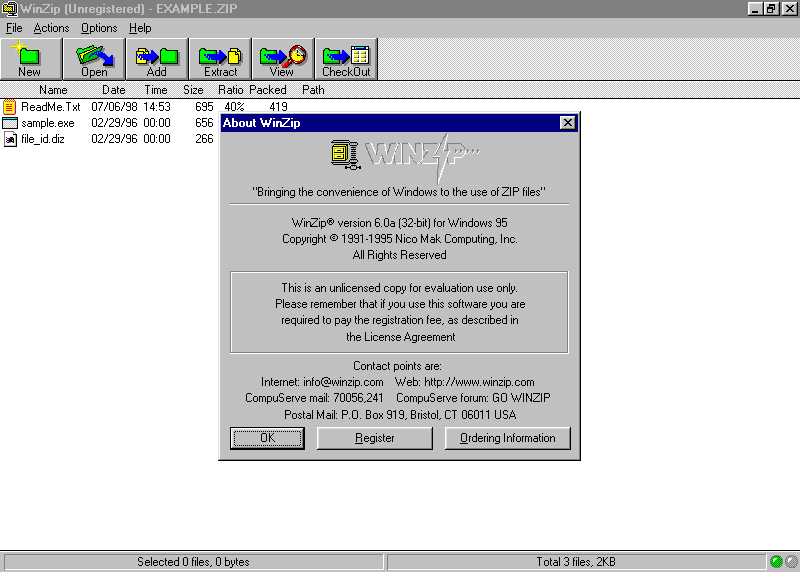Click the 02/29/96 date of sample.exe
The height and width of the screenshot is (572, 800).
click(x=114, y=123)
